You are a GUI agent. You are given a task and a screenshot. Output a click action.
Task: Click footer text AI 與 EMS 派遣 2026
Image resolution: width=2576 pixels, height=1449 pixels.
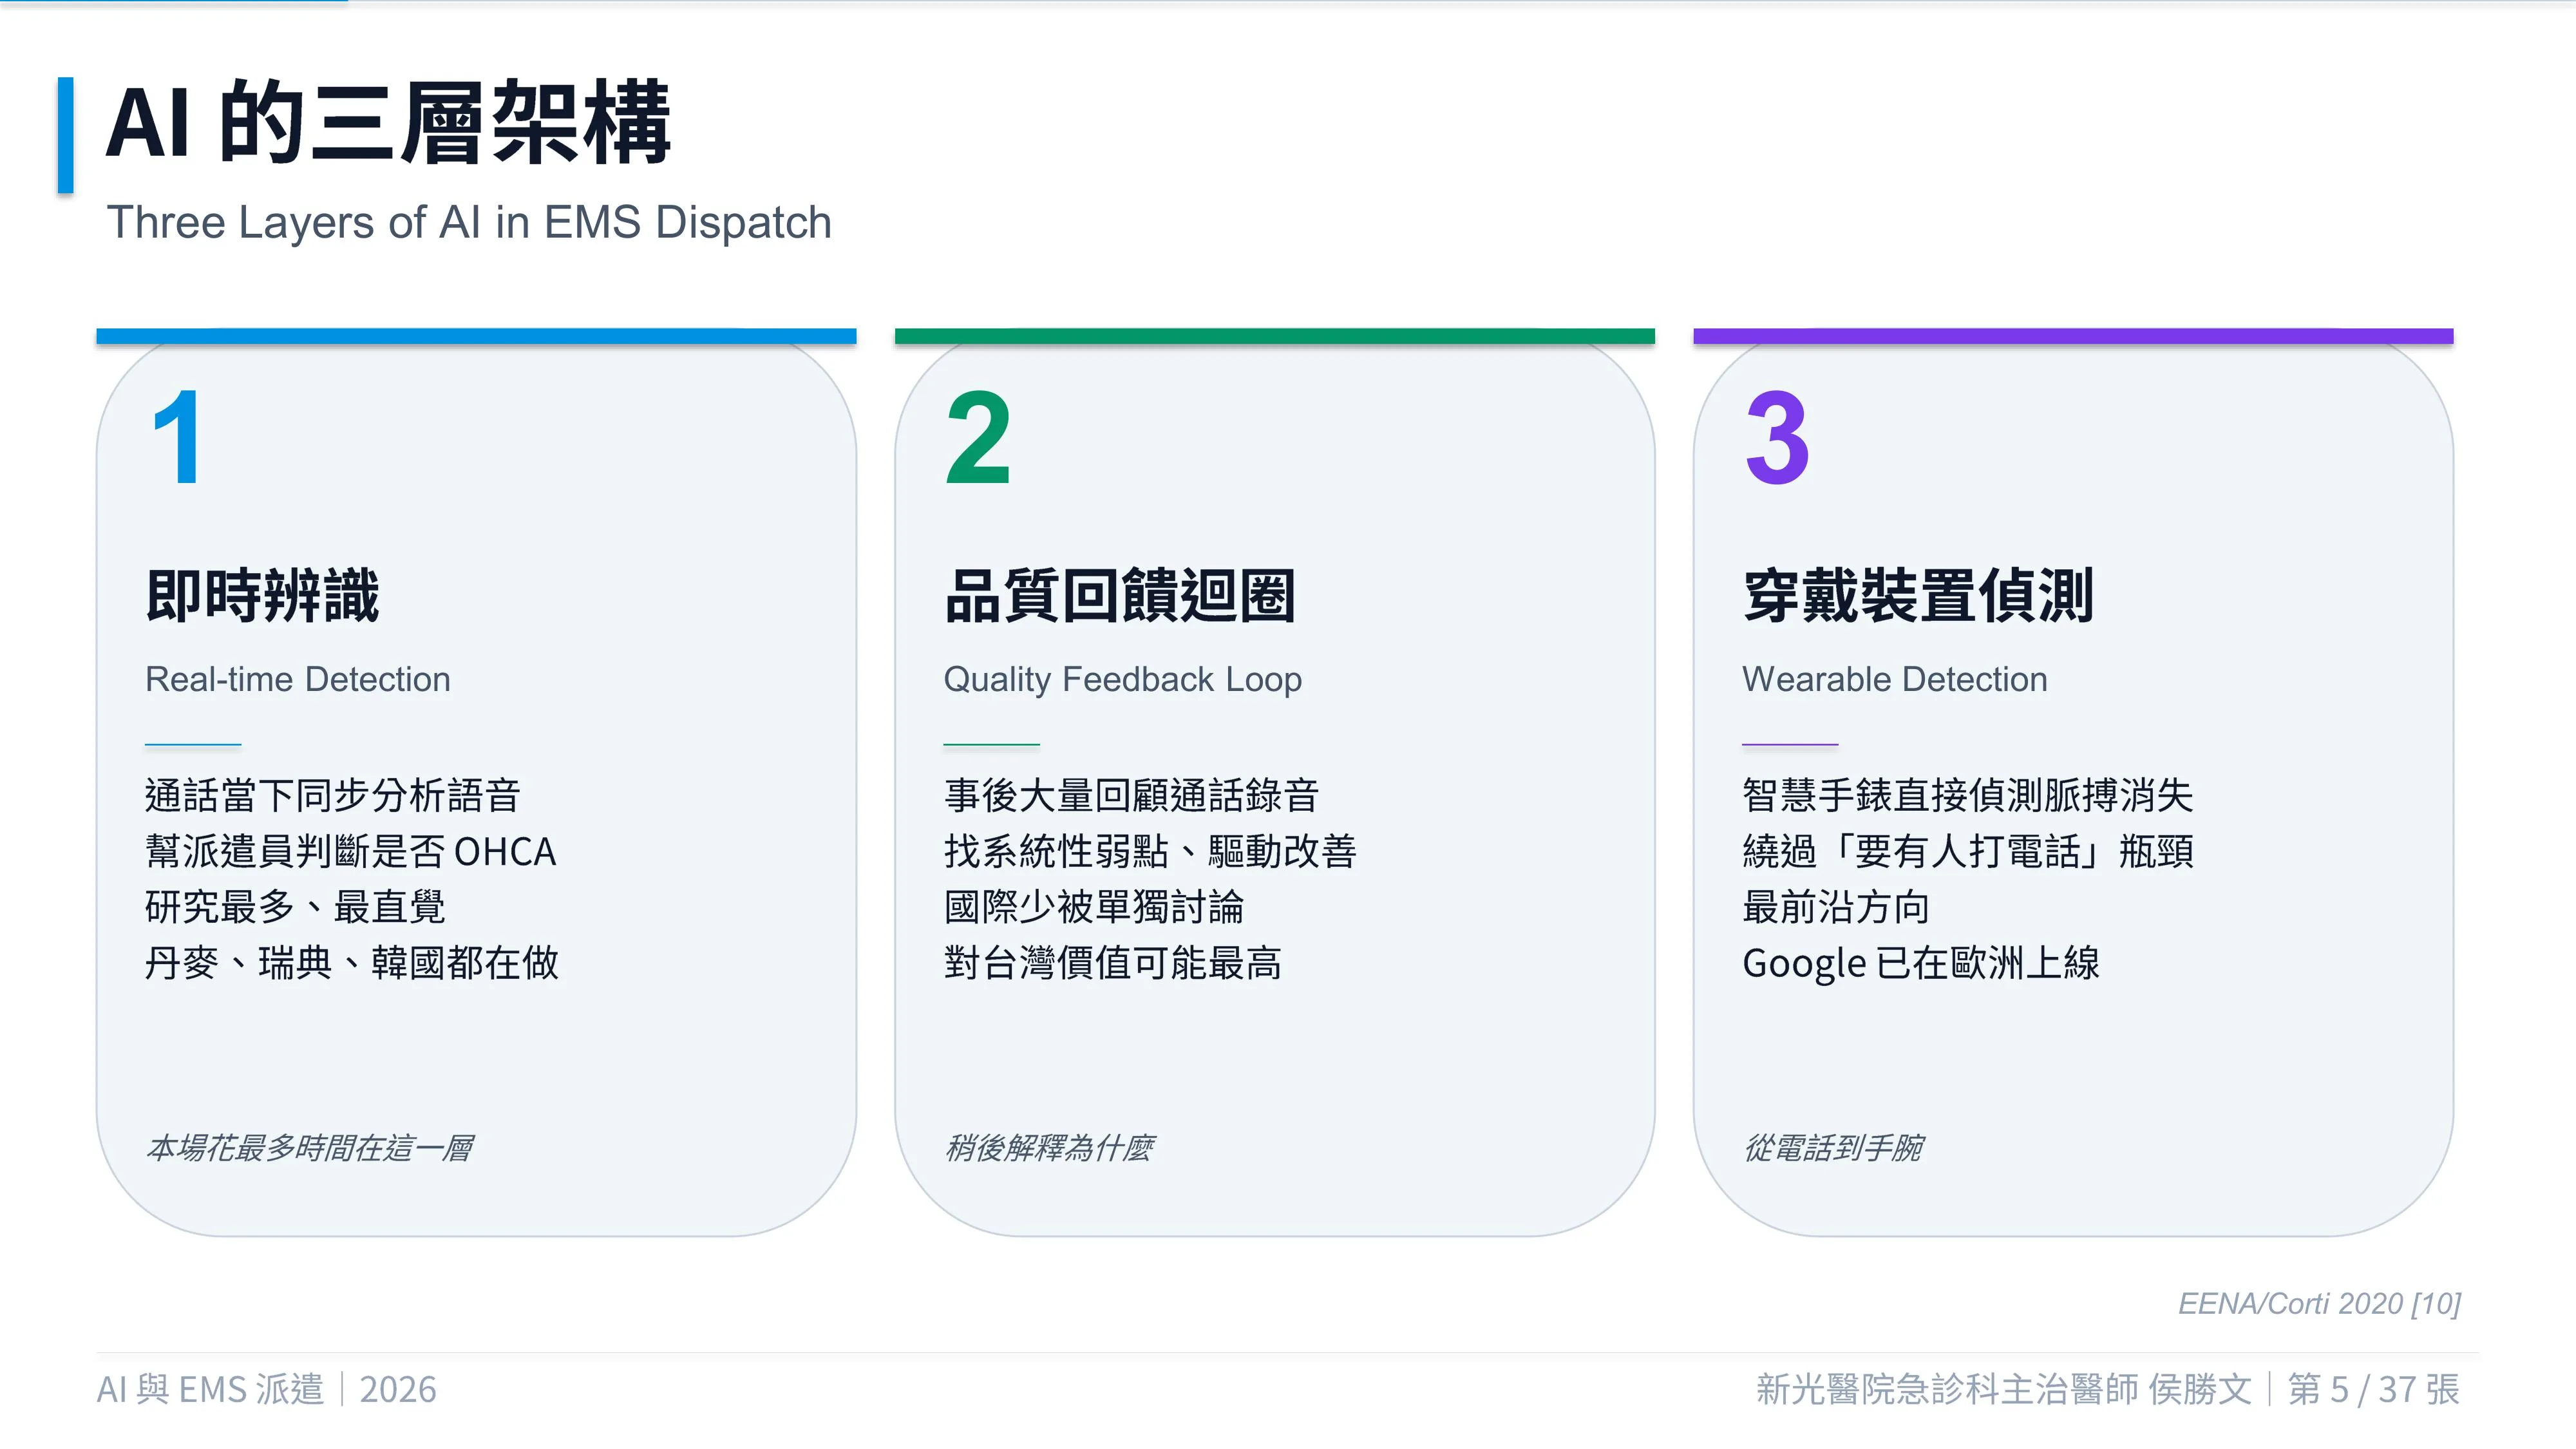click(x=266, y=1389)
